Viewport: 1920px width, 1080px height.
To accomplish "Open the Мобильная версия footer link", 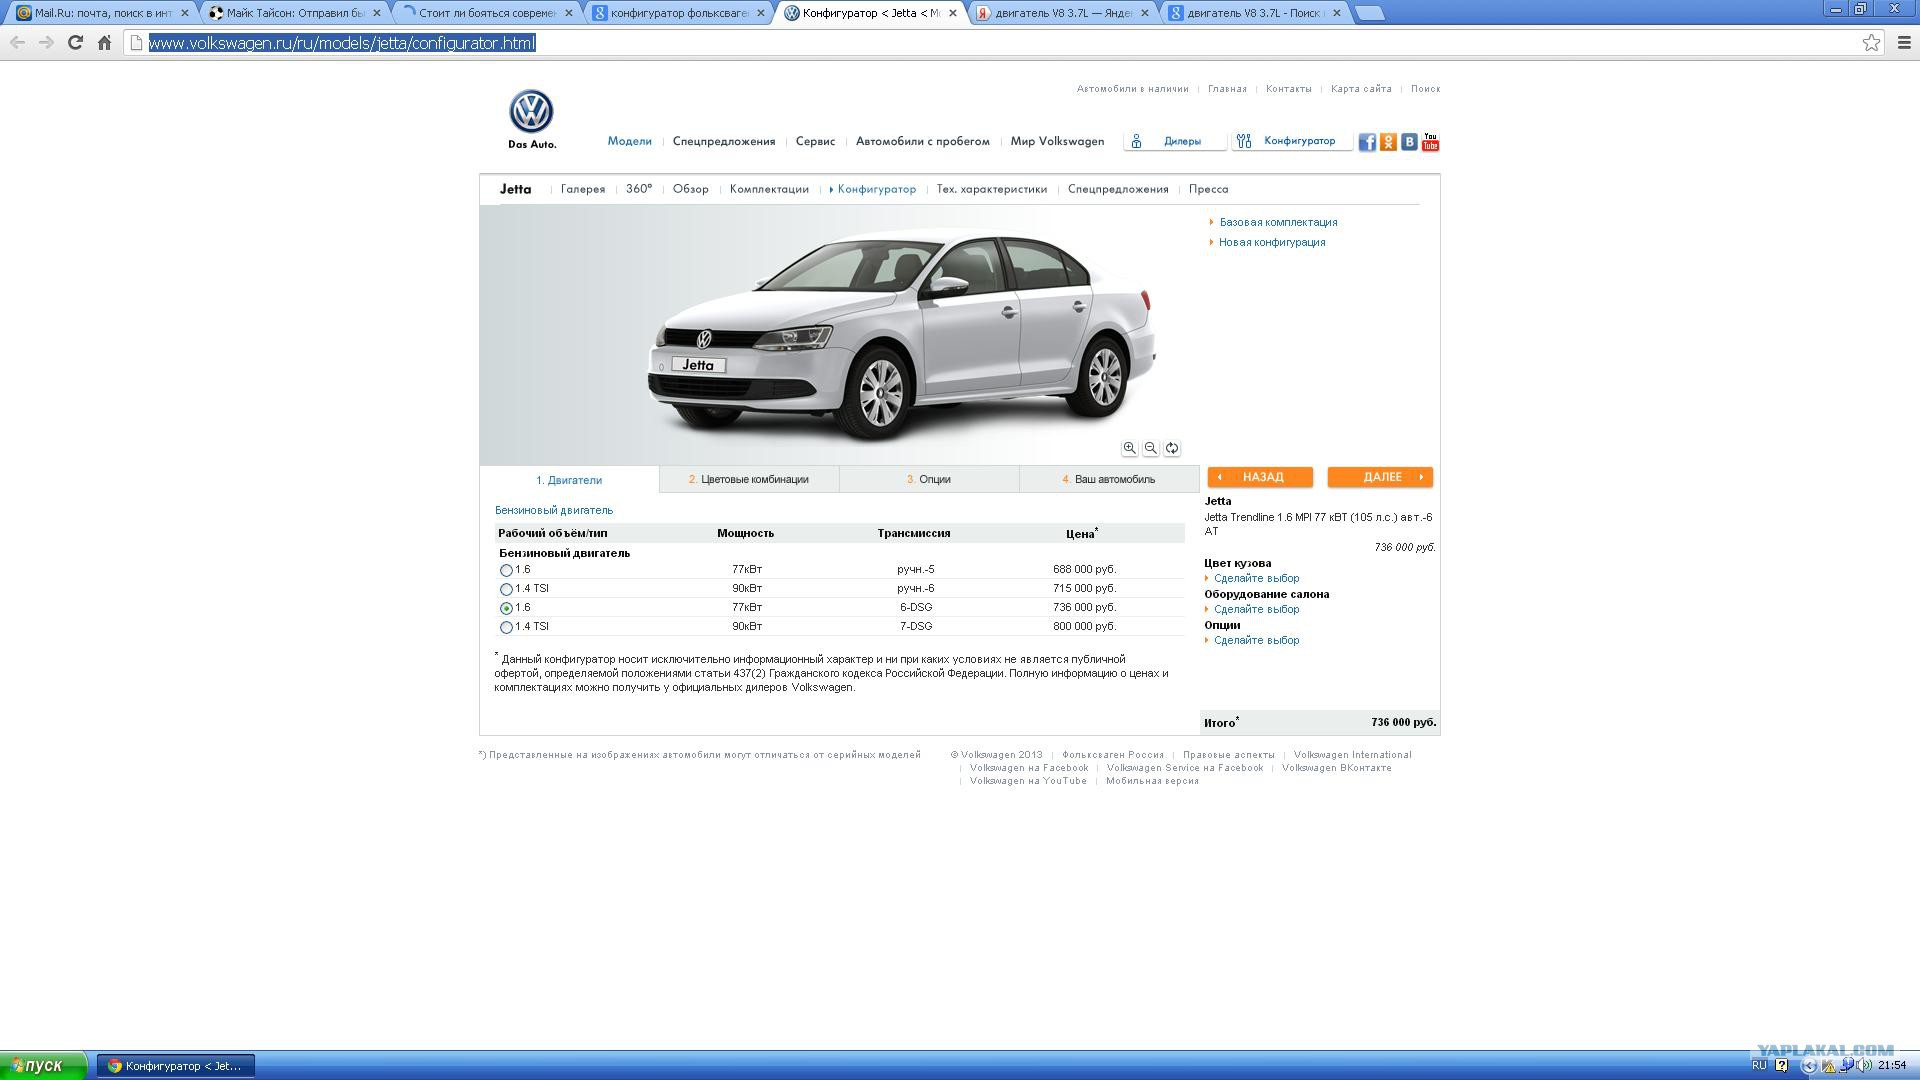I will (1152, 781).
